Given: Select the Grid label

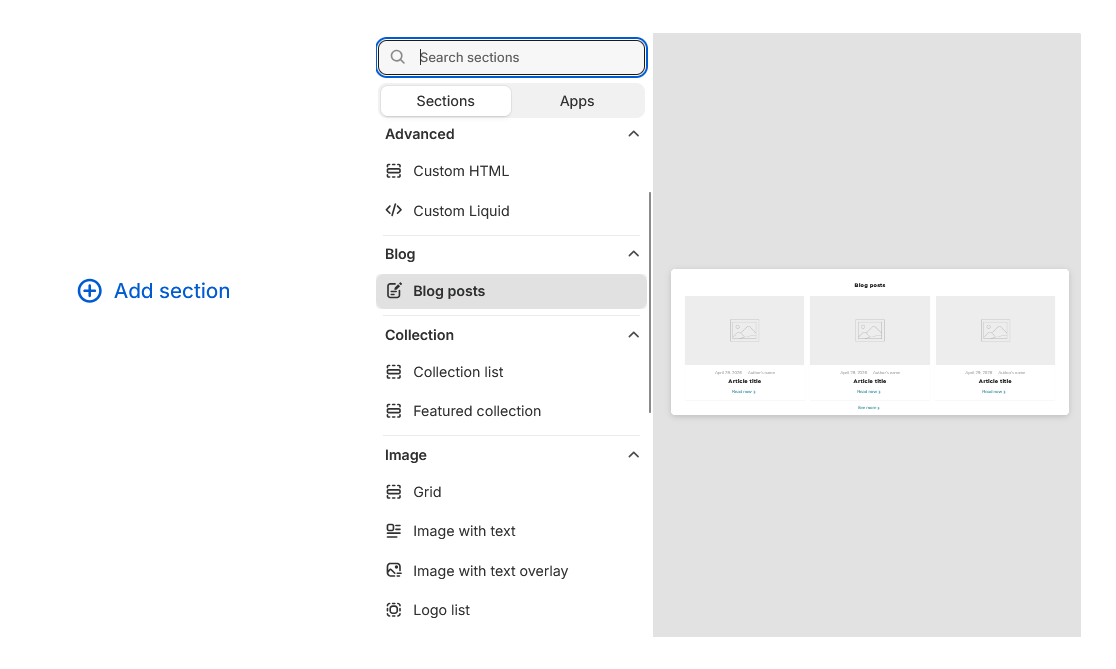Looking at the screenshot, I should click(427, 492).
